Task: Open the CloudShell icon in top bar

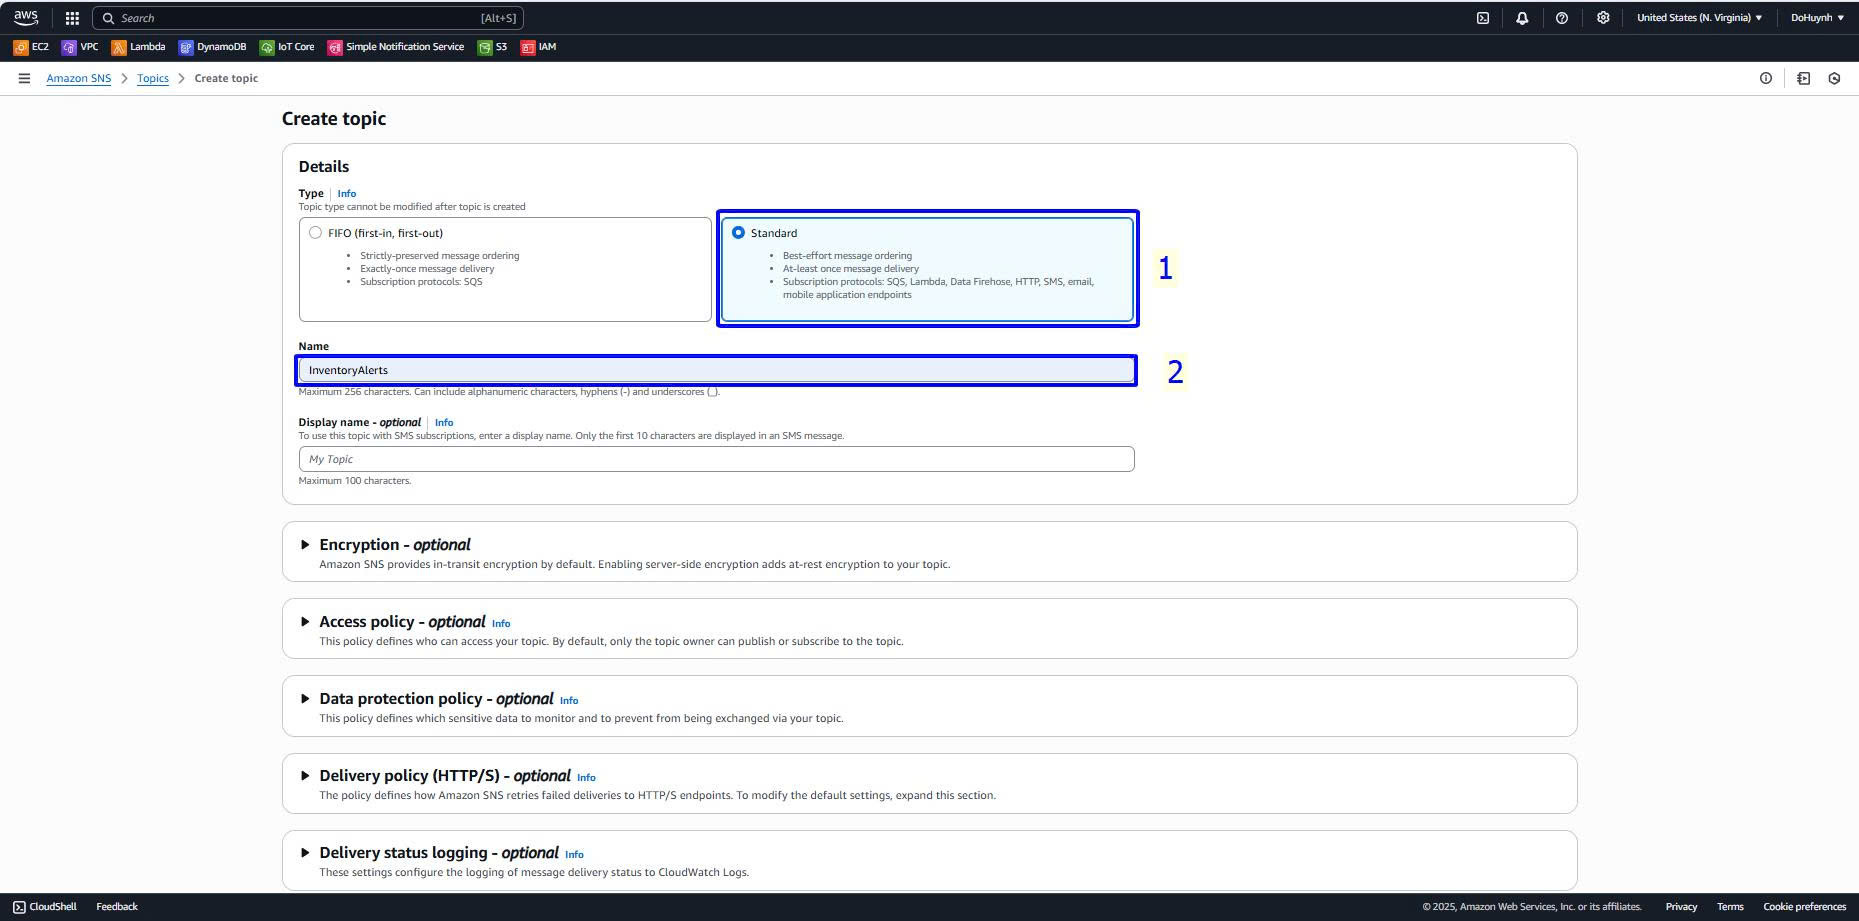Action: 1483,18
